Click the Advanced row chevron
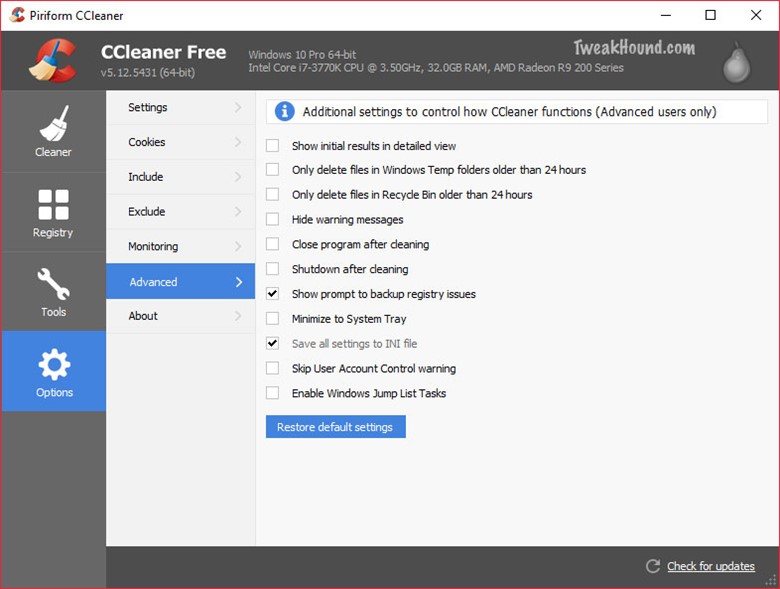 (x=239, y=282)
